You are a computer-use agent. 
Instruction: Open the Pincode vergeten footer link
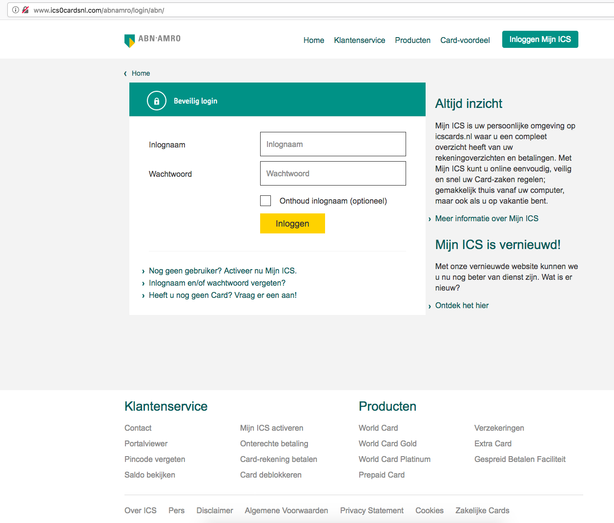click(155, 459)
